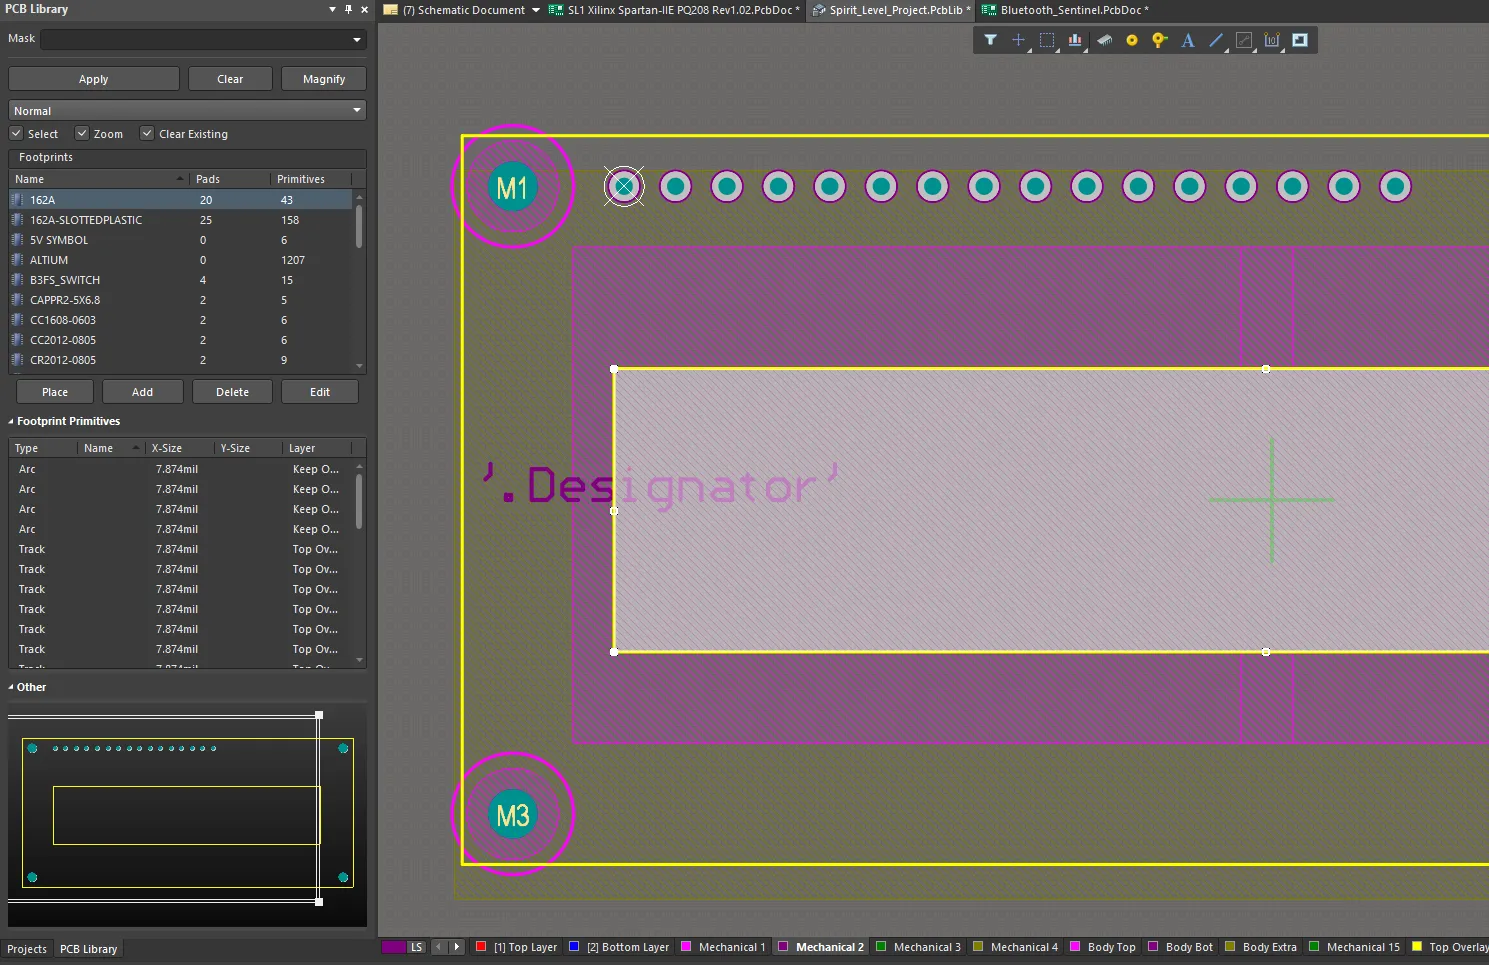Select the Place String text tool
This screenshot has height=965, width=1489.
(1188, 40)
